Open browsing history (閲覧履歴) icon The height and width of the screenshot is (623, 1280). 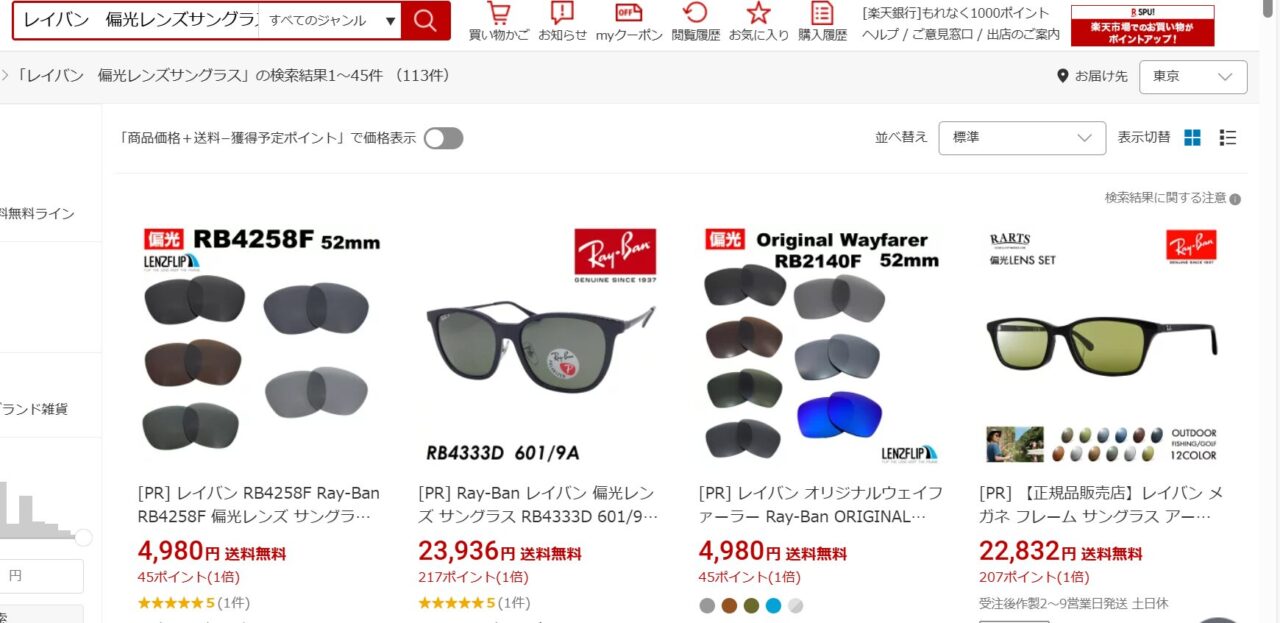[695, 22]
